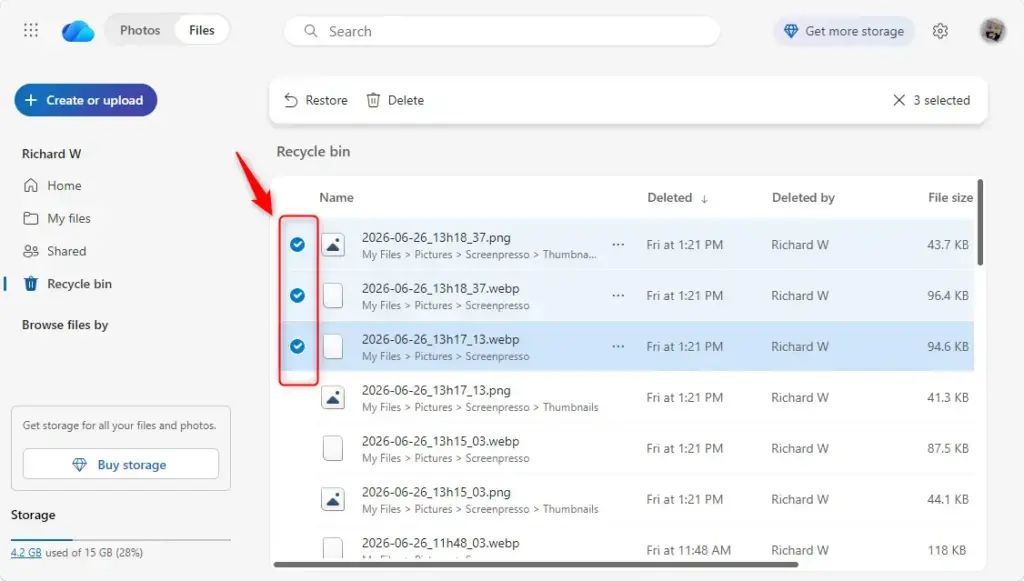The image size is (1024, 581).
Task: Open the settings gear icon
Action: tap(940, 31)
